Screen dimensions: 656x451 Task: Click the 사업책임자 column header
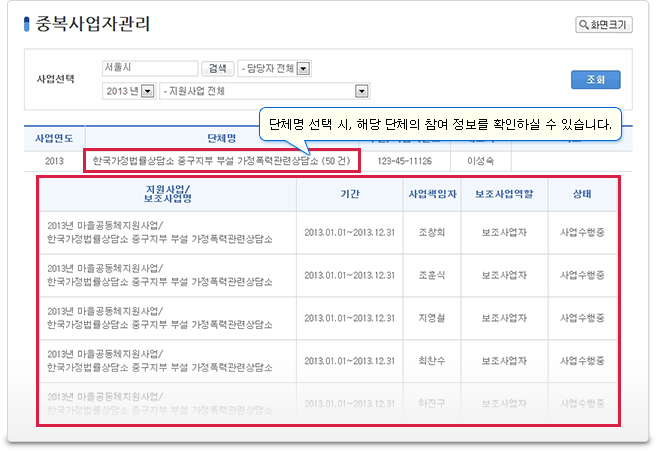pyautogui.click(x=432, y=194)
